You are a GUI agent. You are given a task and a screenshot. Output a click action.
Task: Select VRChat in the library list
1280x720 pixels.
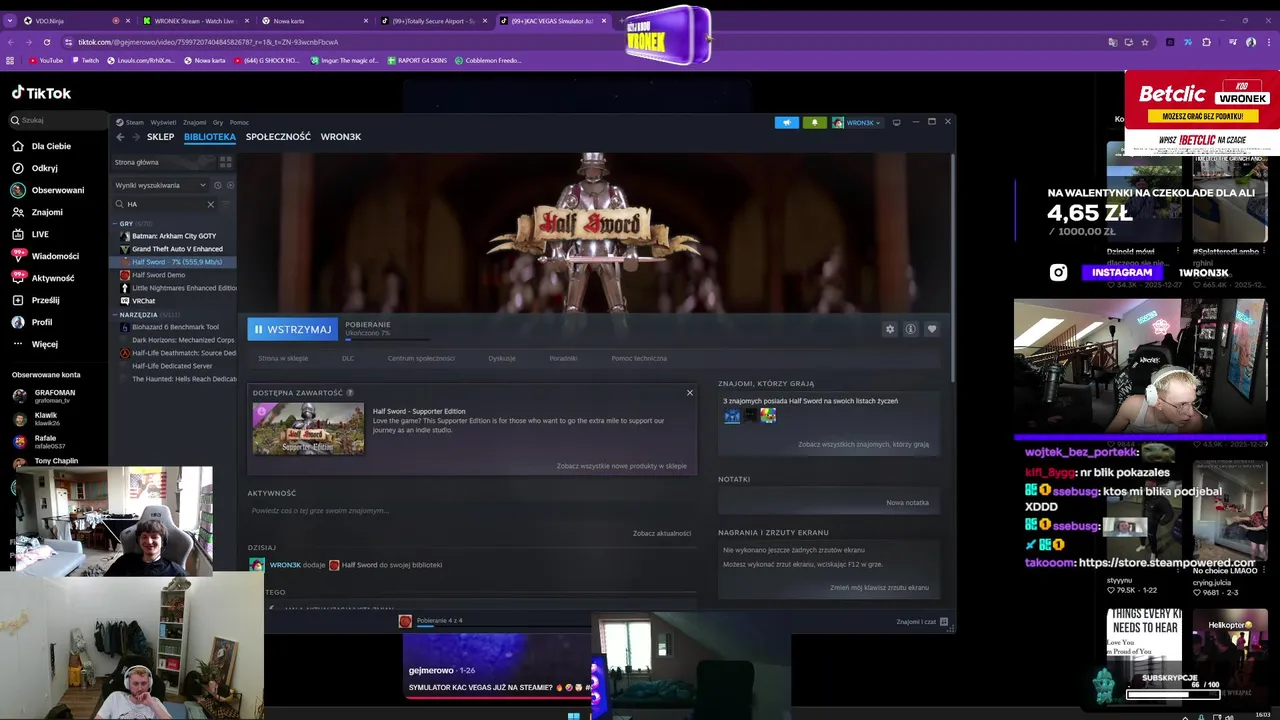click(143, 301)
